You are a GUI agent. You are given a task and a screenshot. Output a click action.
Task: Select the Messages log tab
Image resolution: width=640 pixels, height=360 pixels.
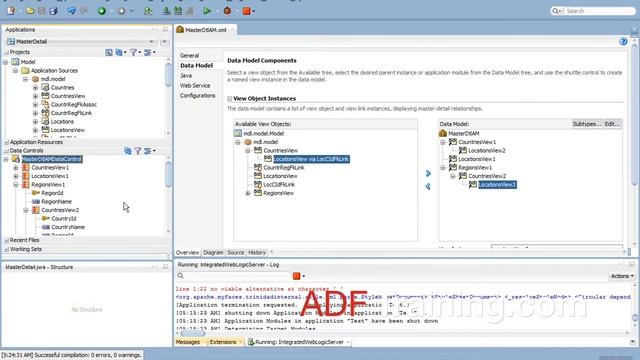tap(188, 342)
